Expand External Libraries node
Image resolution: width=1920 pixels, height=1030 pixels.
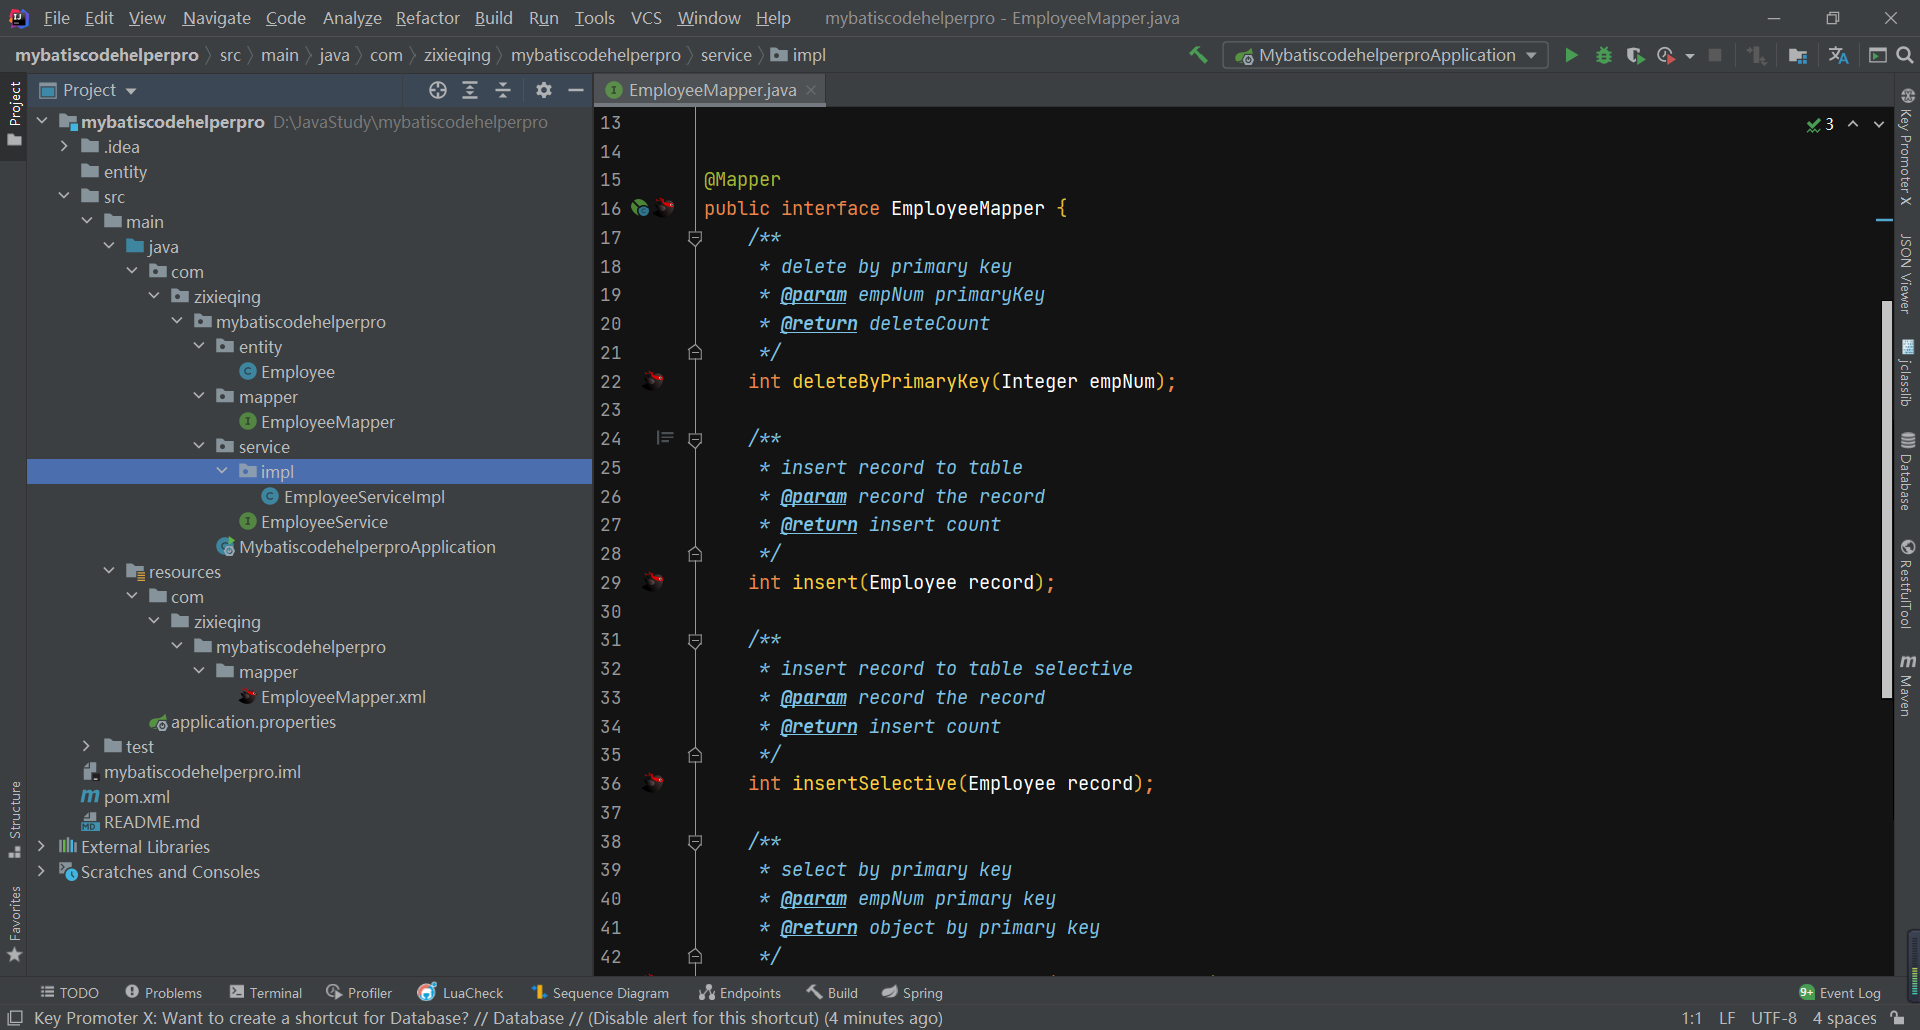point(41,846)
